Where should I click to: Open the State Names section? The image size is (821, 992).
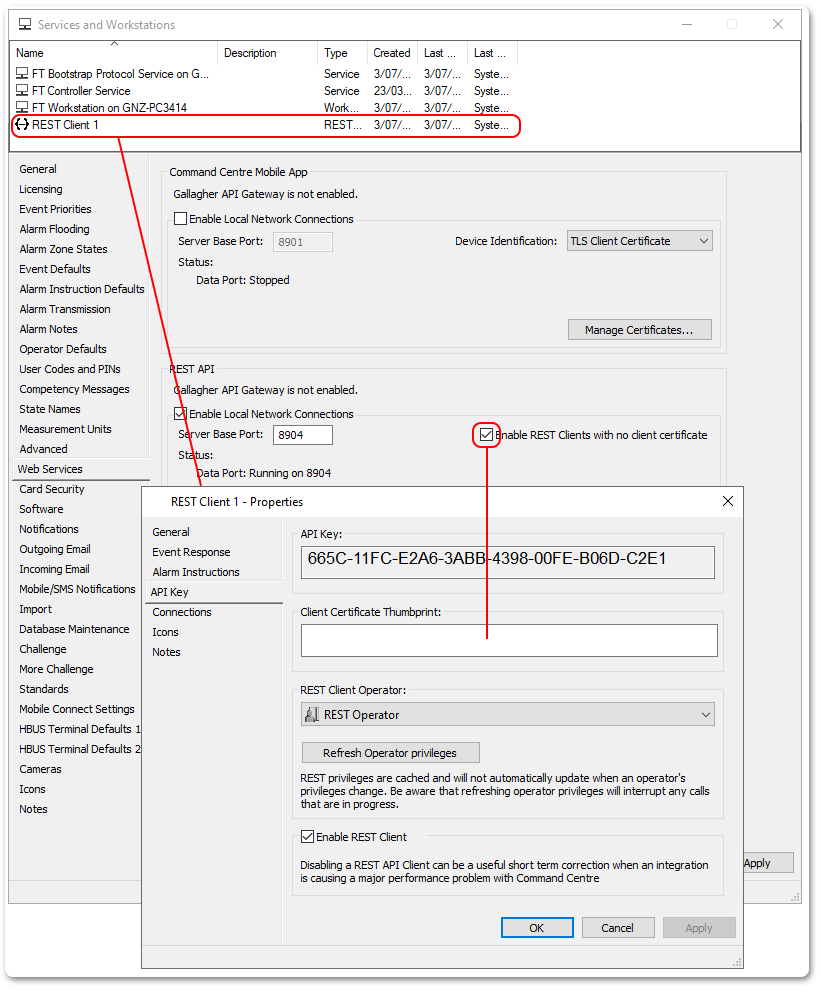point(49,409)
